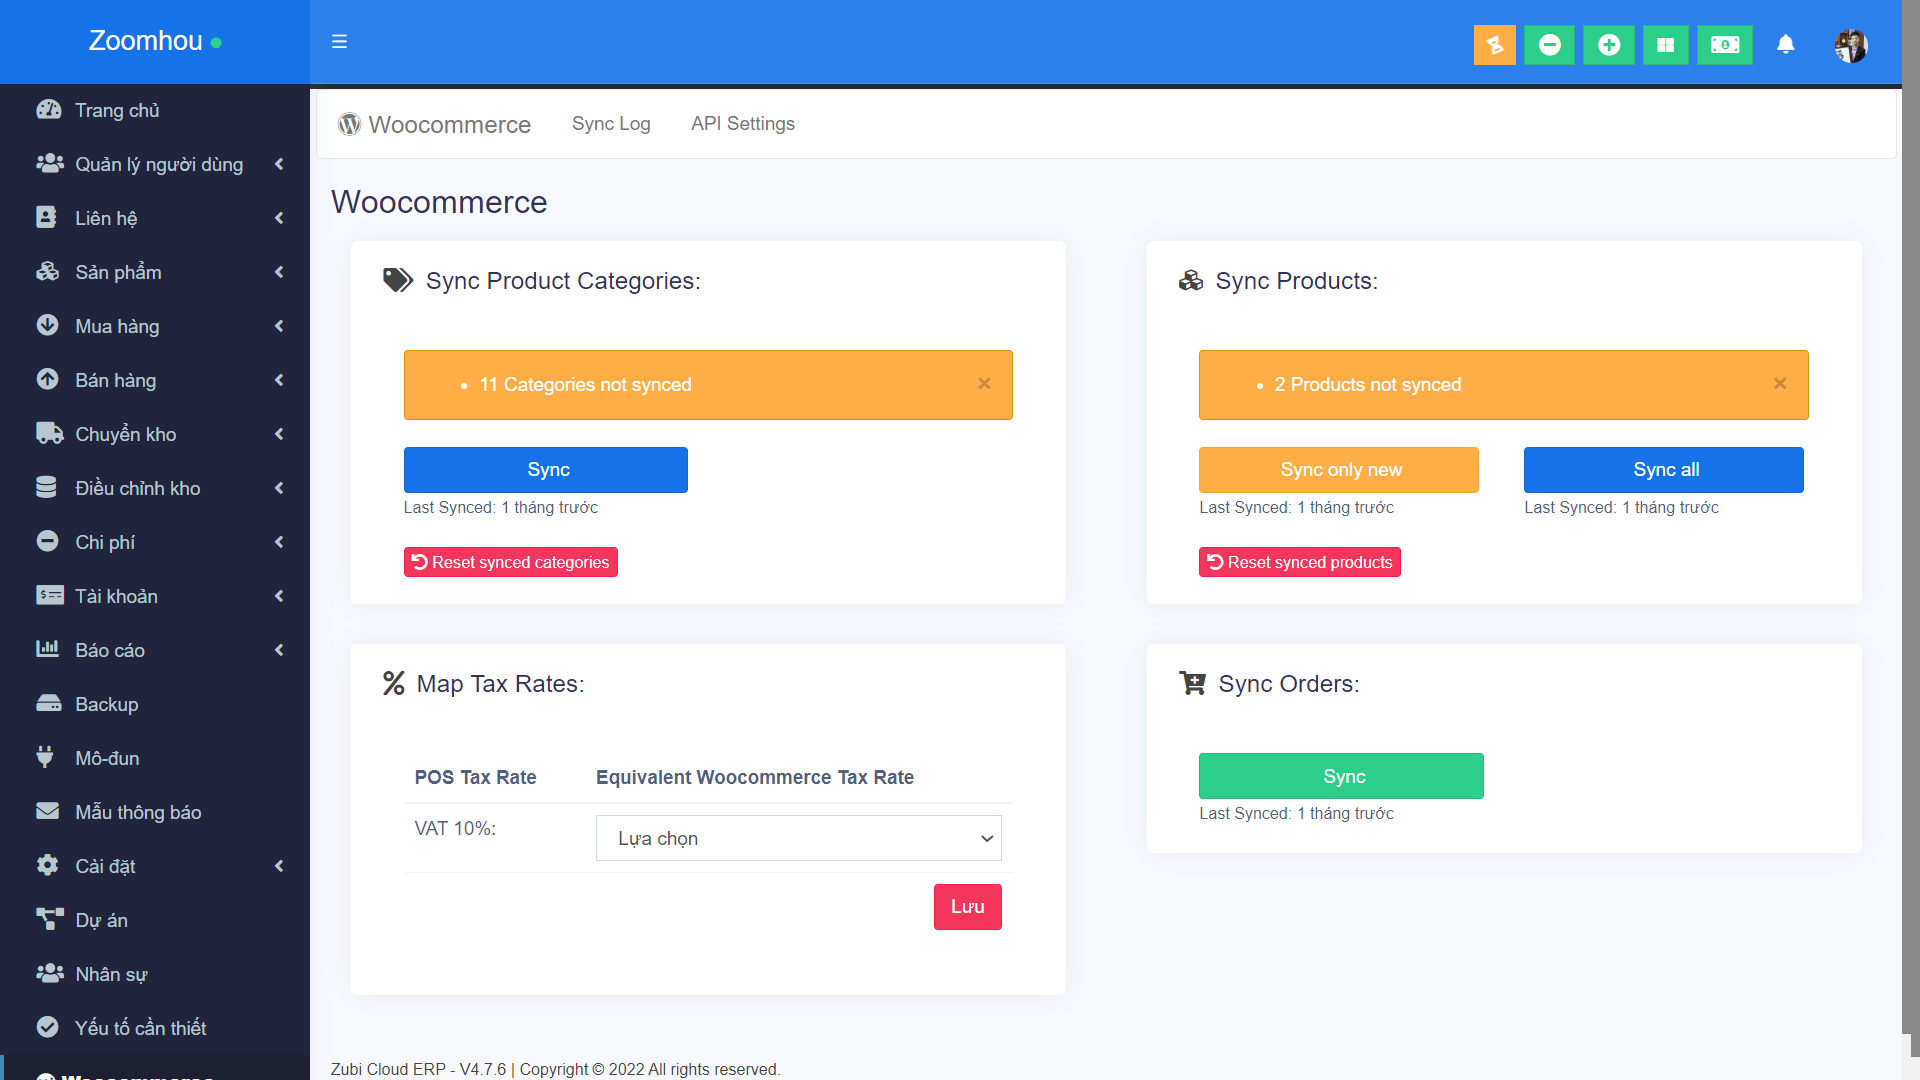
Task: Open the VAT 10% Lựa chọn dropdown
Action: click(x=798, y=838)
